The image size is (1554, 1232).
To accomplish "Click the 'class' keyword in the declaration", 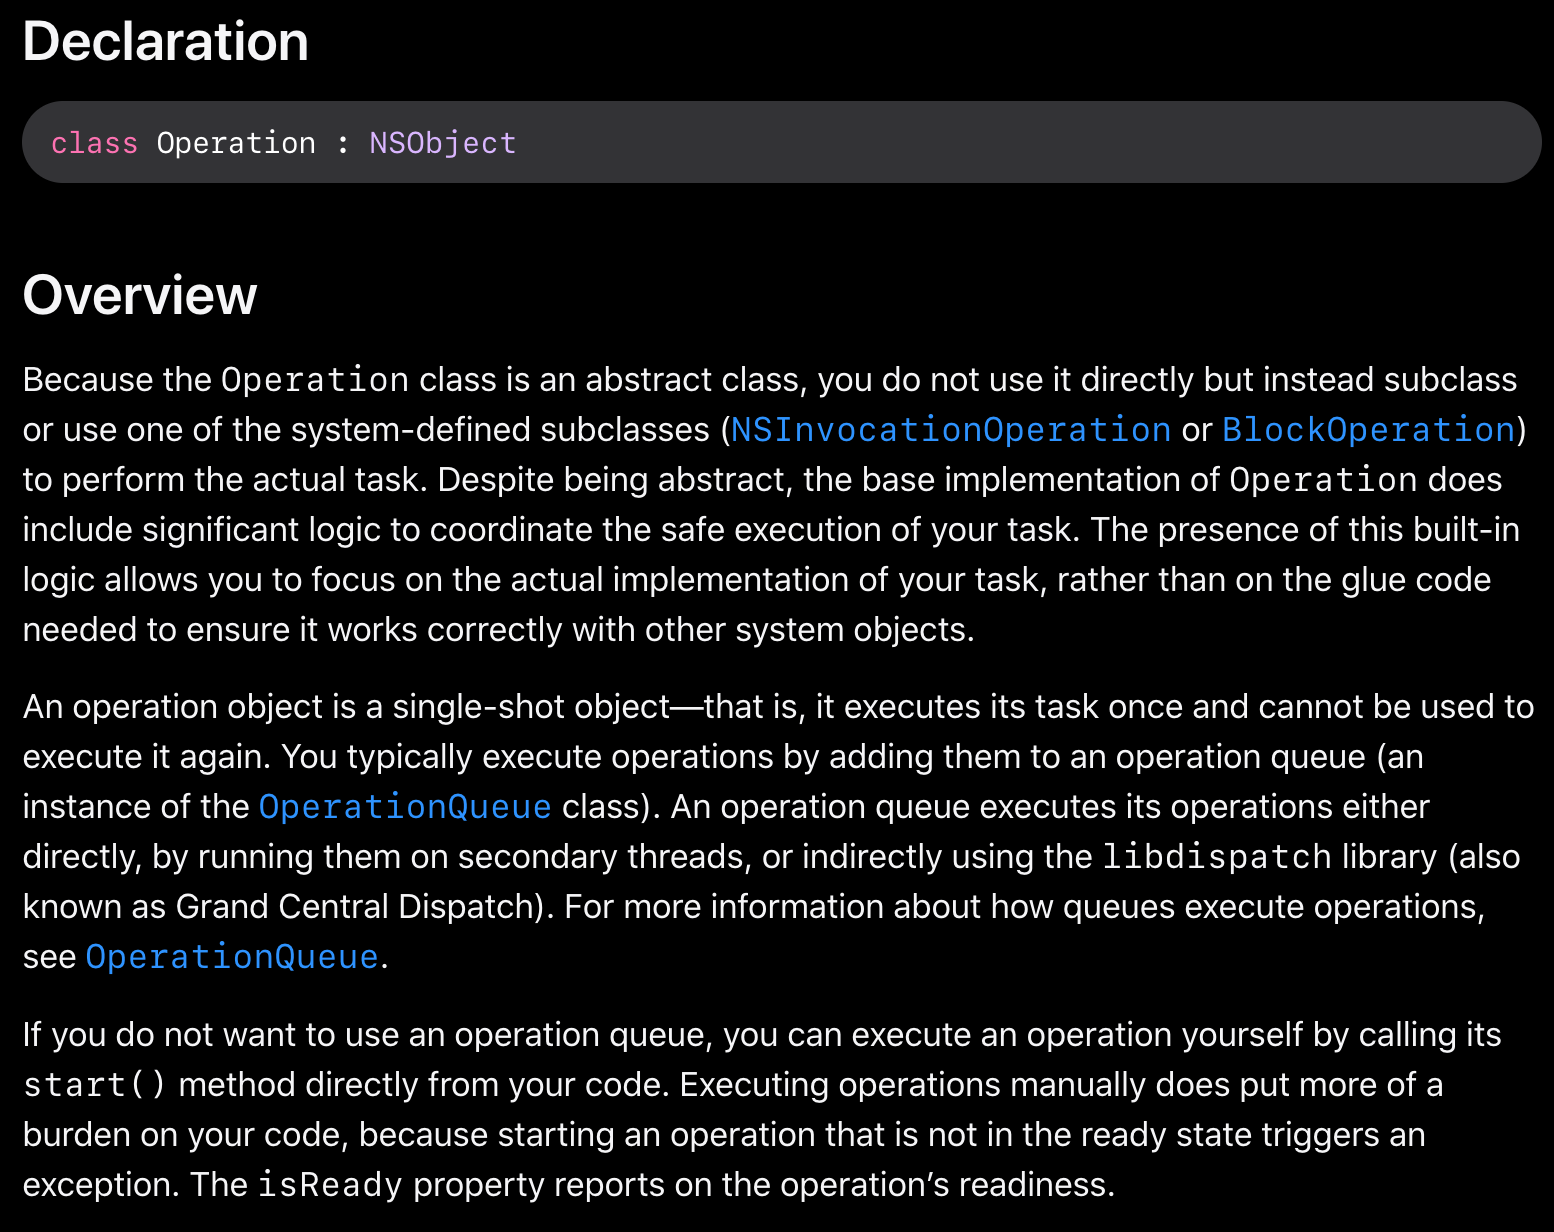I will 94,143.
